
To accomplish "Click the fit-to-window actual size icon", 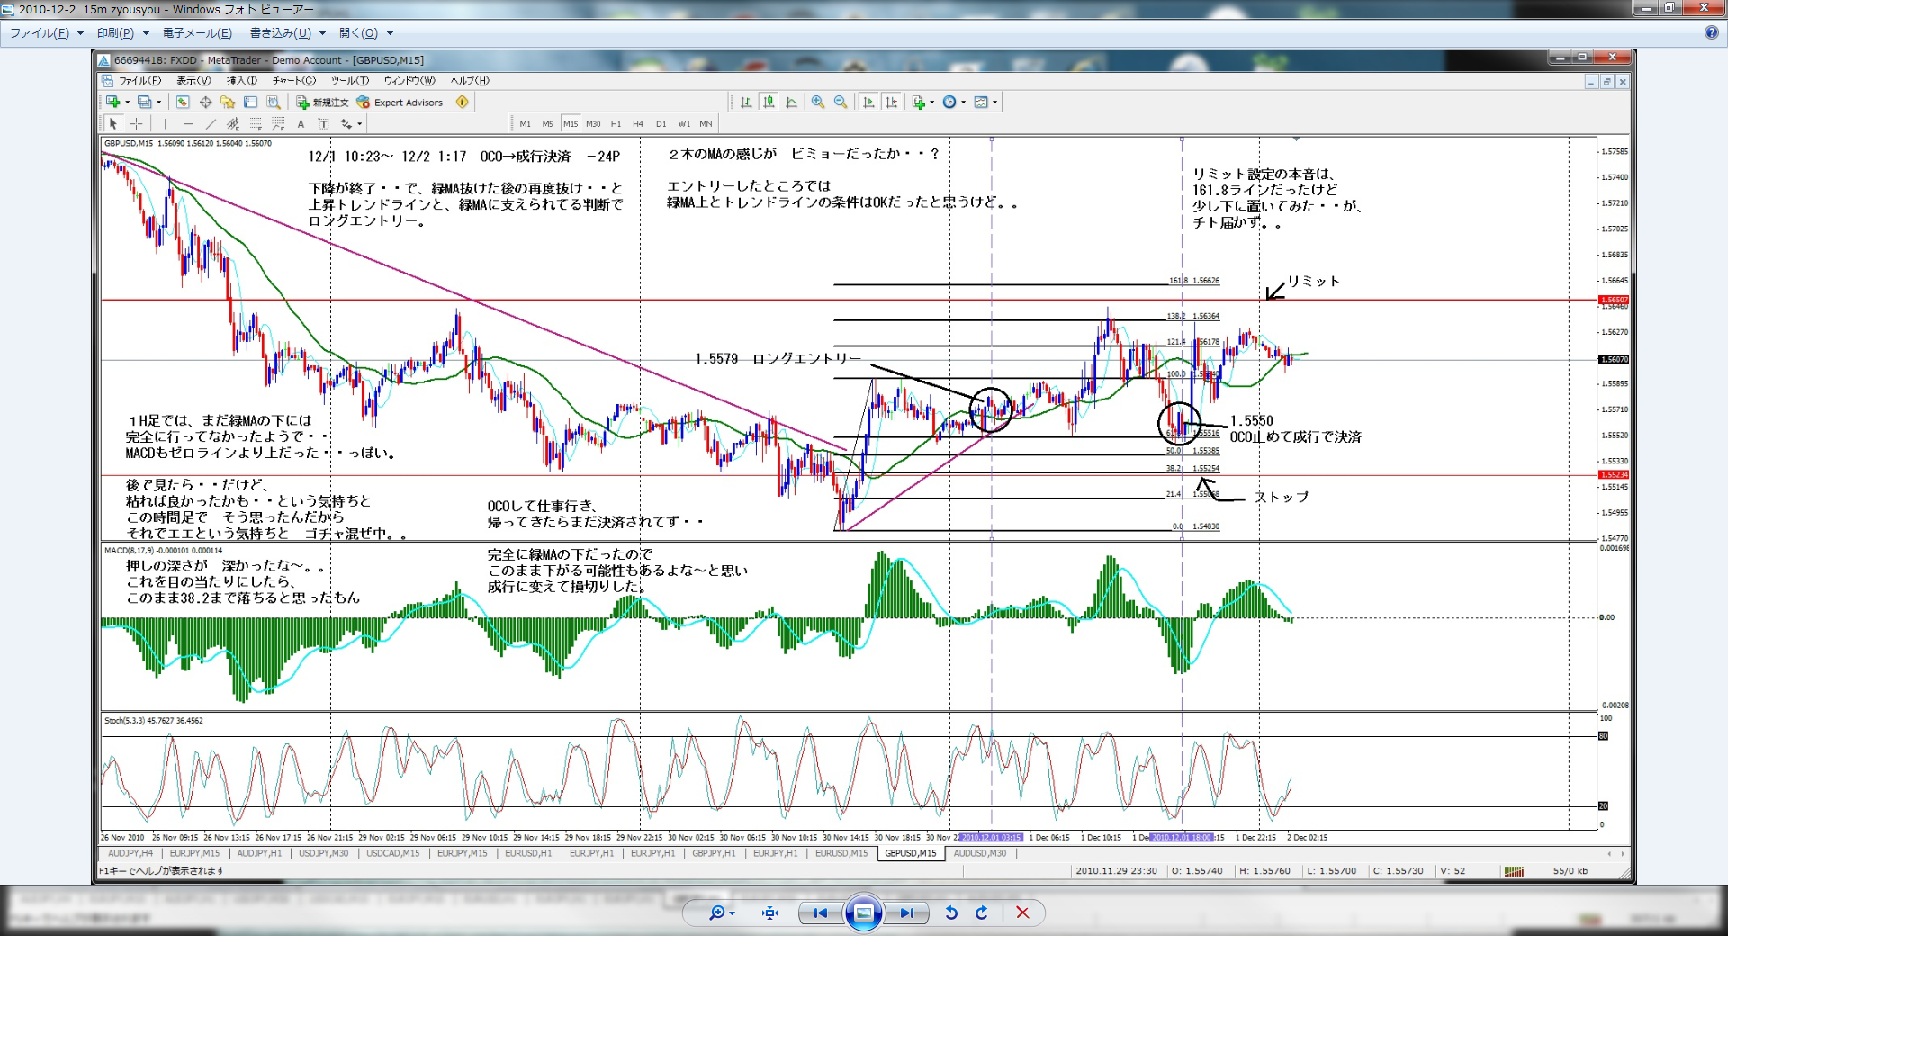I will coord(770,913).
